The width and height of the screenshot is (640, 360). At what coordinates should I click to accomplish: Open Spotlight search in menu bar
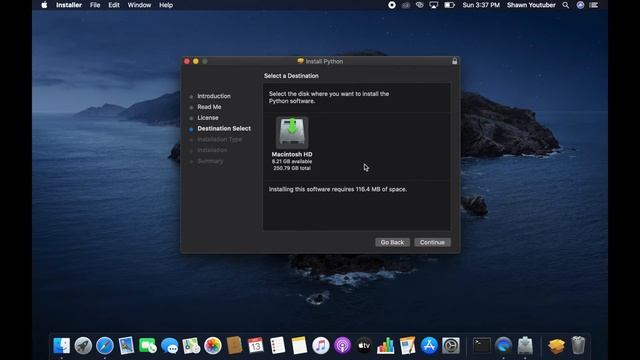pyautogui.click(x=565, y=5)
